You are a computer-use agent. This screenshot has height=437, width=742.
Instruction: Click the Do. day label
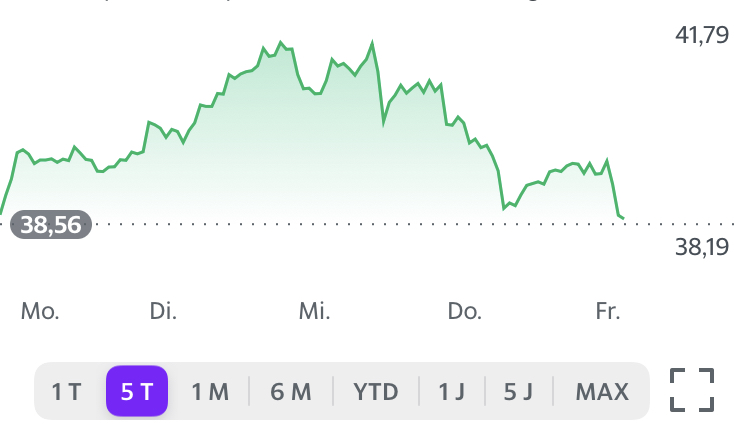[x=465, y=311]
